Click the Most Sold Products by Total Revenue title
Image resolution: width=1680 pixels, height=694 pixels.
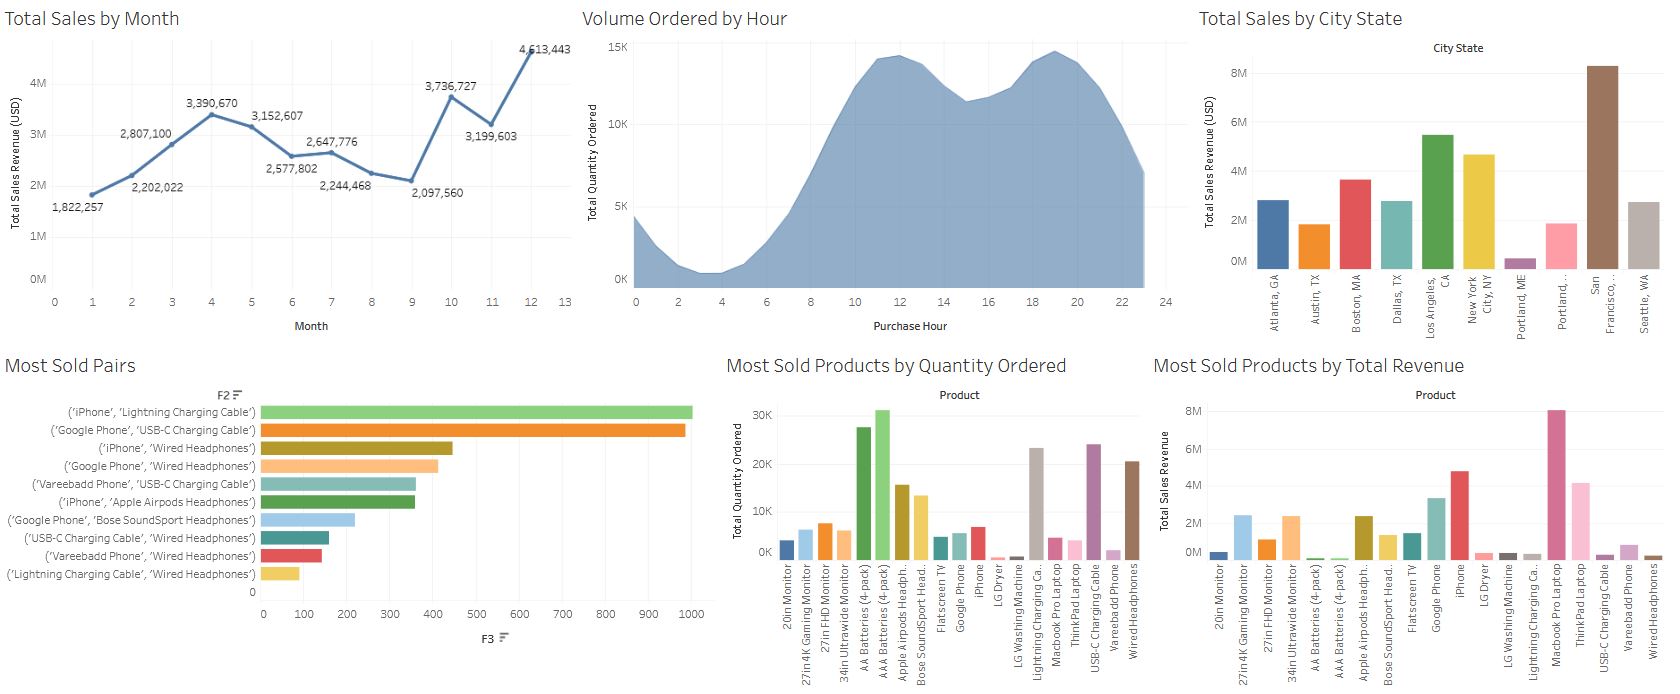(1308, 366)
